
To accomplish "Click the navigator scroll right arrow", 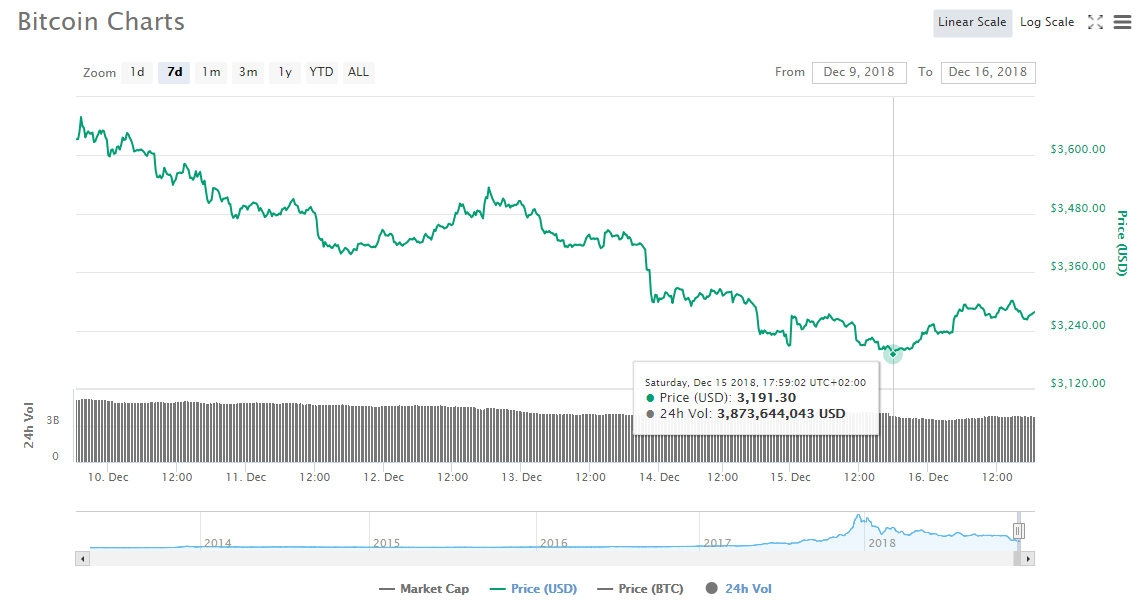I will pos(1029,558).
